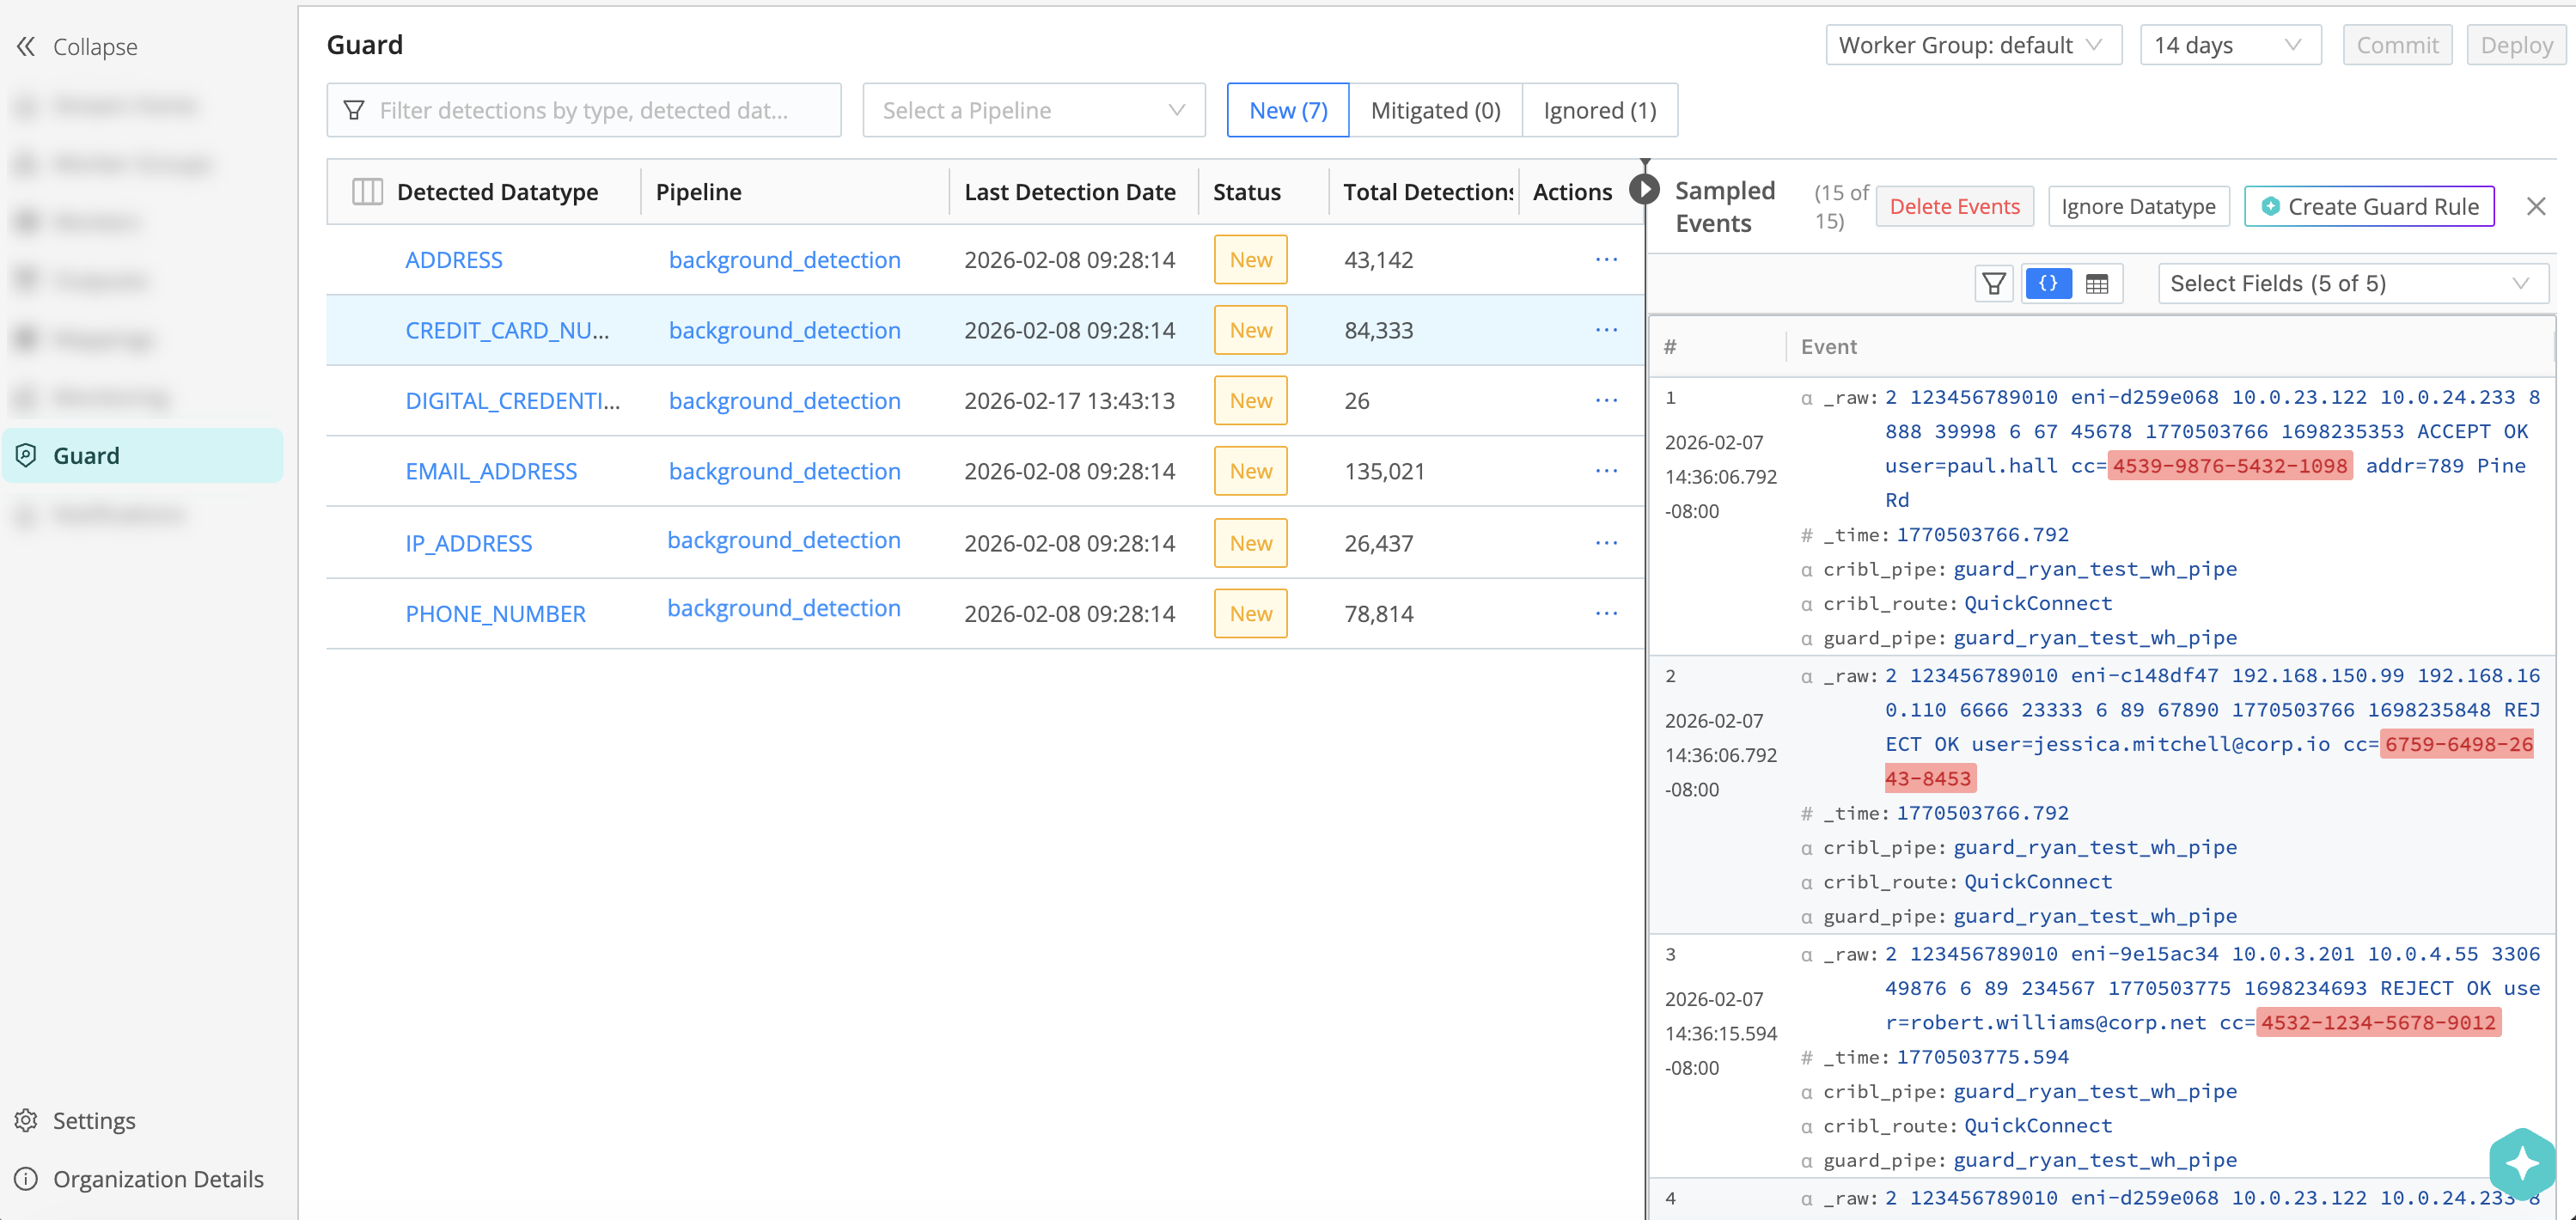This screenshot has width=2576, height=1220.
Task: Close the Sampled Events panel
Action: pos(2537,206)
